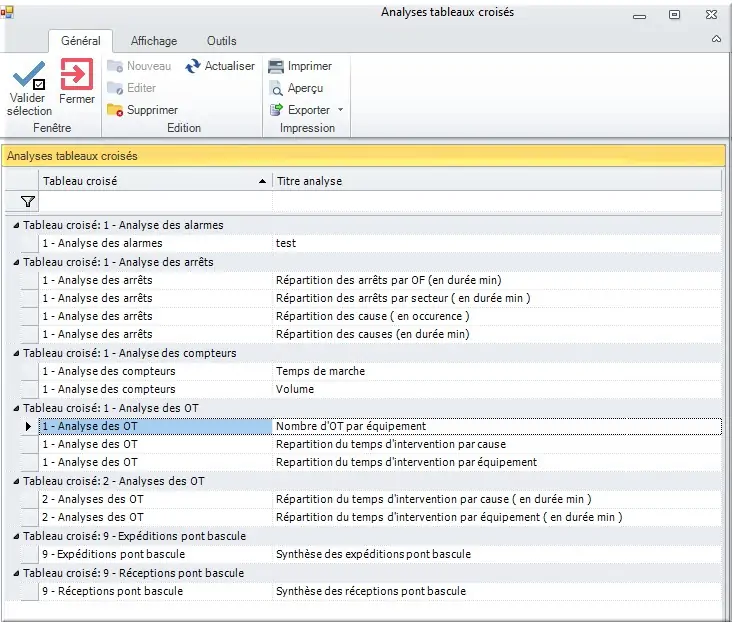This screenshot has width=732, height=622.
Task: Click the Valider sélection checkmark icon
Action: [x=29, y=75]
